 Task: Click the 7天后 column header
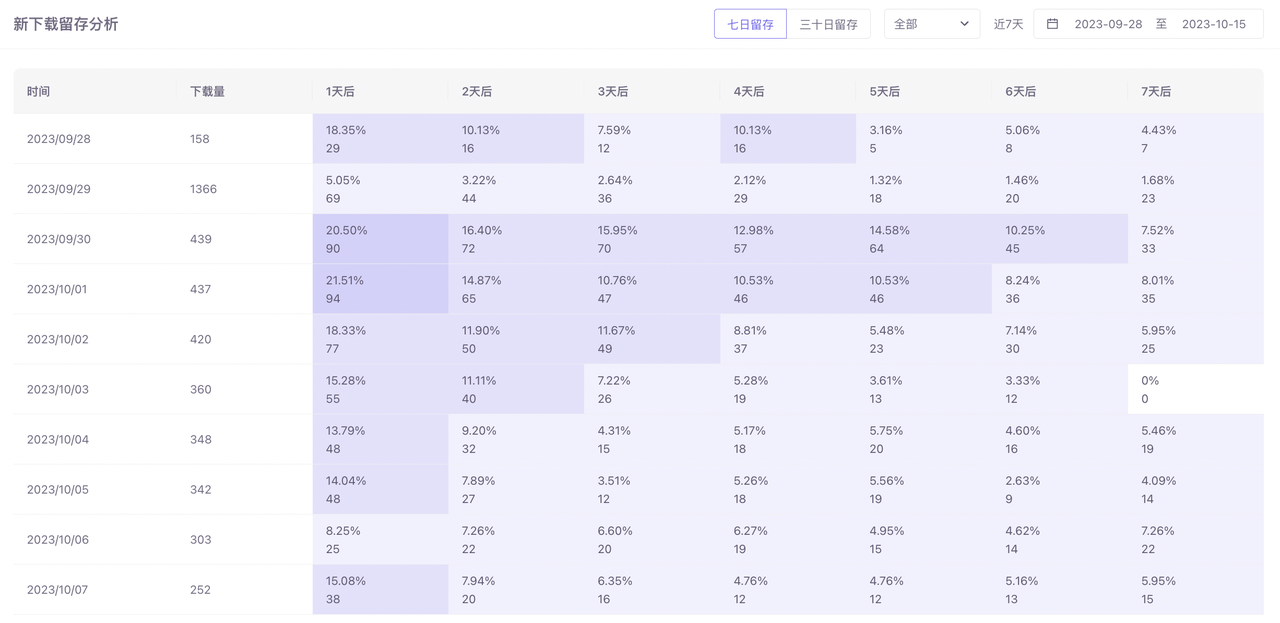1156,91
